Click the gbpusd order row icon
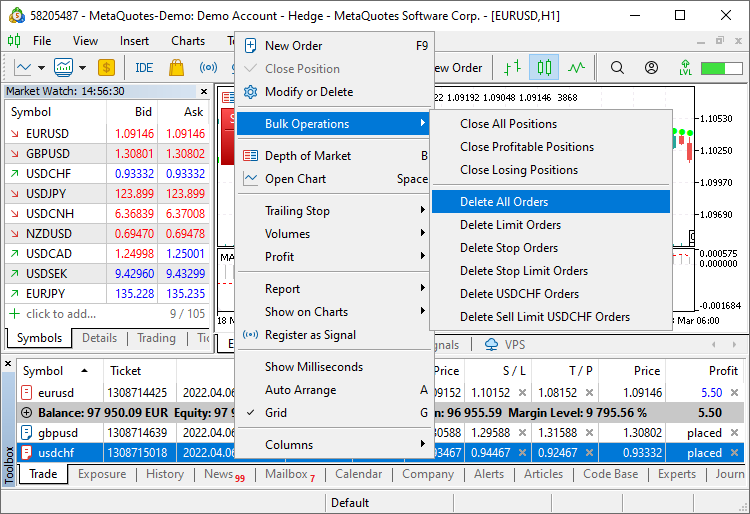Image resolution: width=750 pixels, height=514 pixels. coord(27,433)
